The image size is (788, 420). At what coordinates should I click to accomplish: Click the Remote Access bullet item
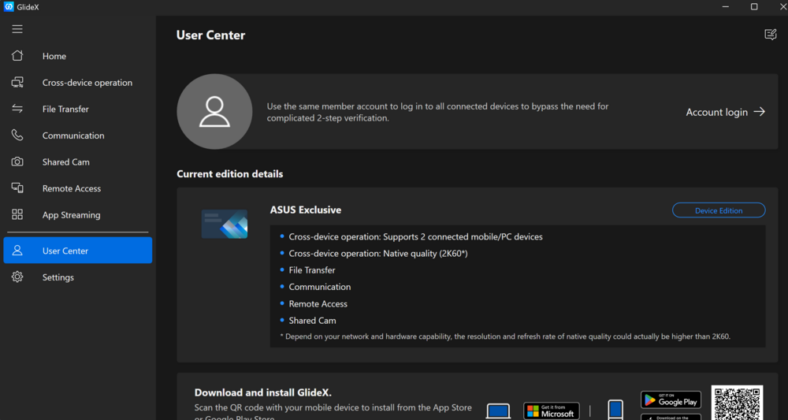318,304
